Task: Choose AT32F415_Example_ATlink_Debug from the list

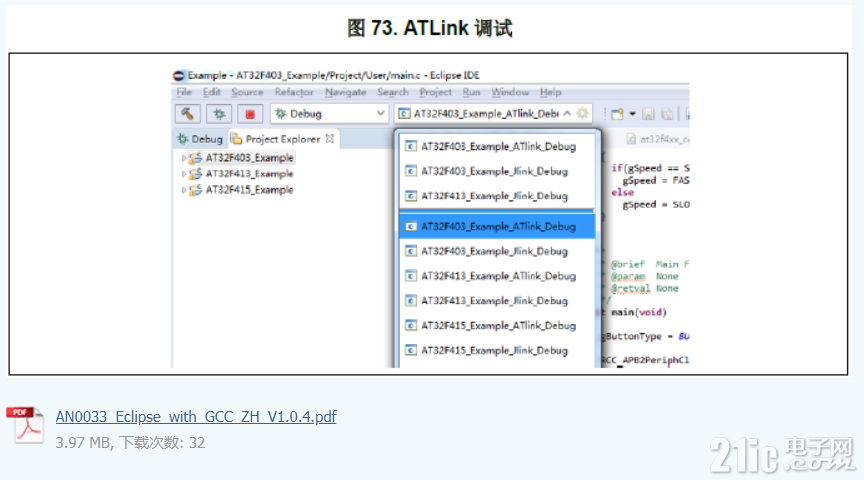Action: click(497, 325)
